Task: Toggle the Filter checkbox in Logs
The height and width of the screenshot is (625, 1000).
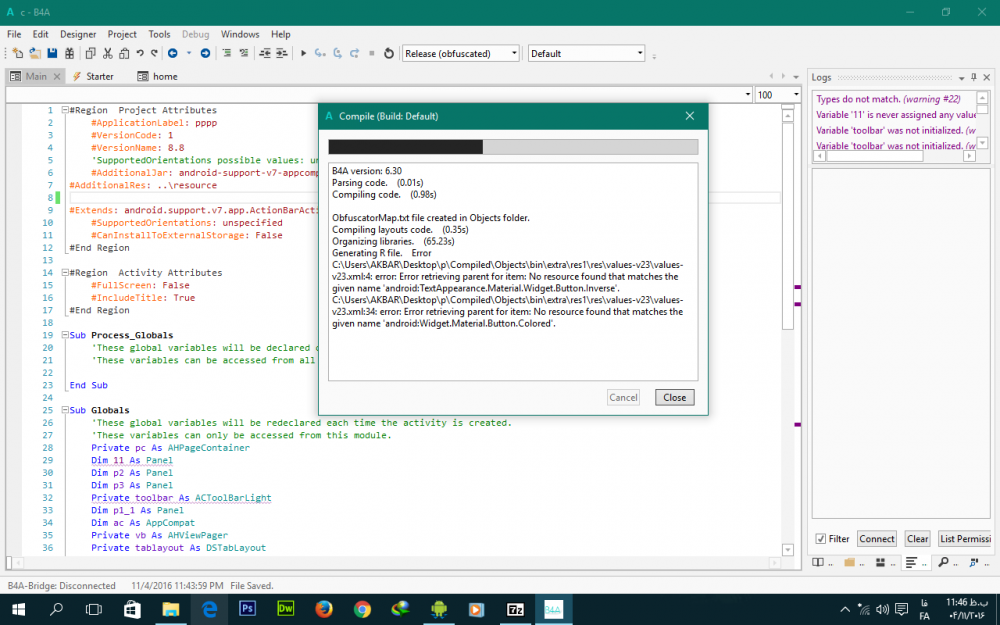Action: pyautogui.click(x=821, y=539)
